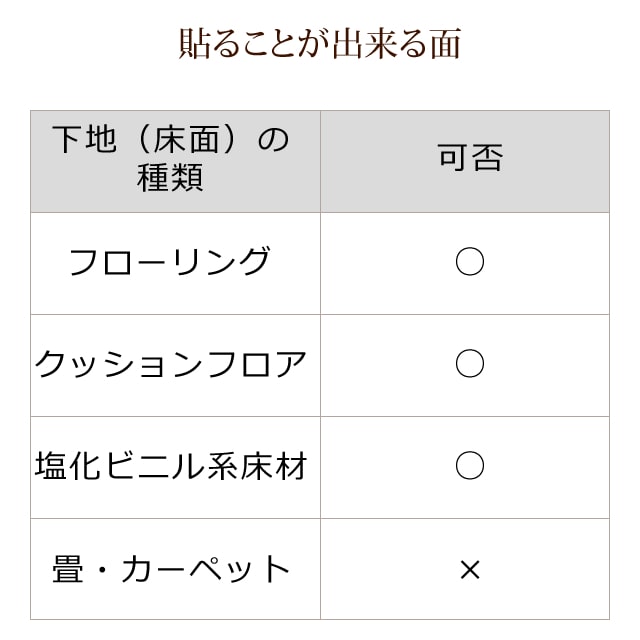Click the circle mark for フローリング
The image size is (640, 640).
469,262
